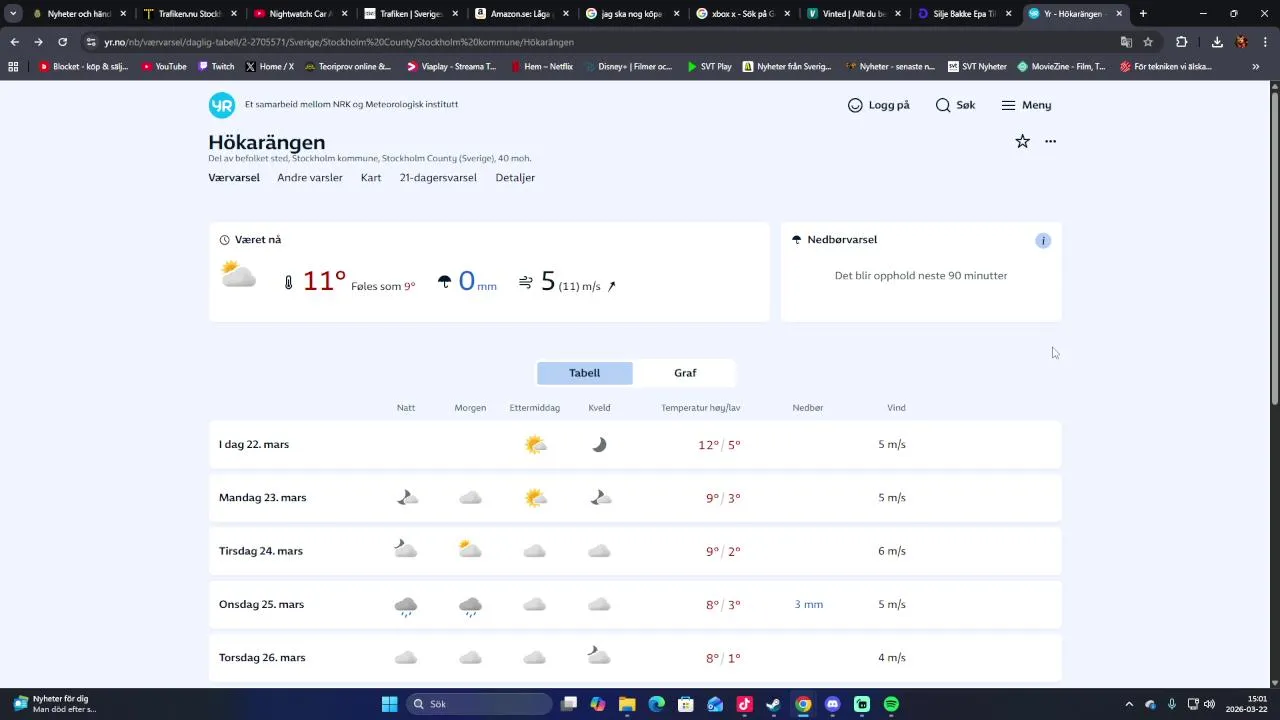
Task: Click current weather partly cloudy icon
Action: [238, 274]
